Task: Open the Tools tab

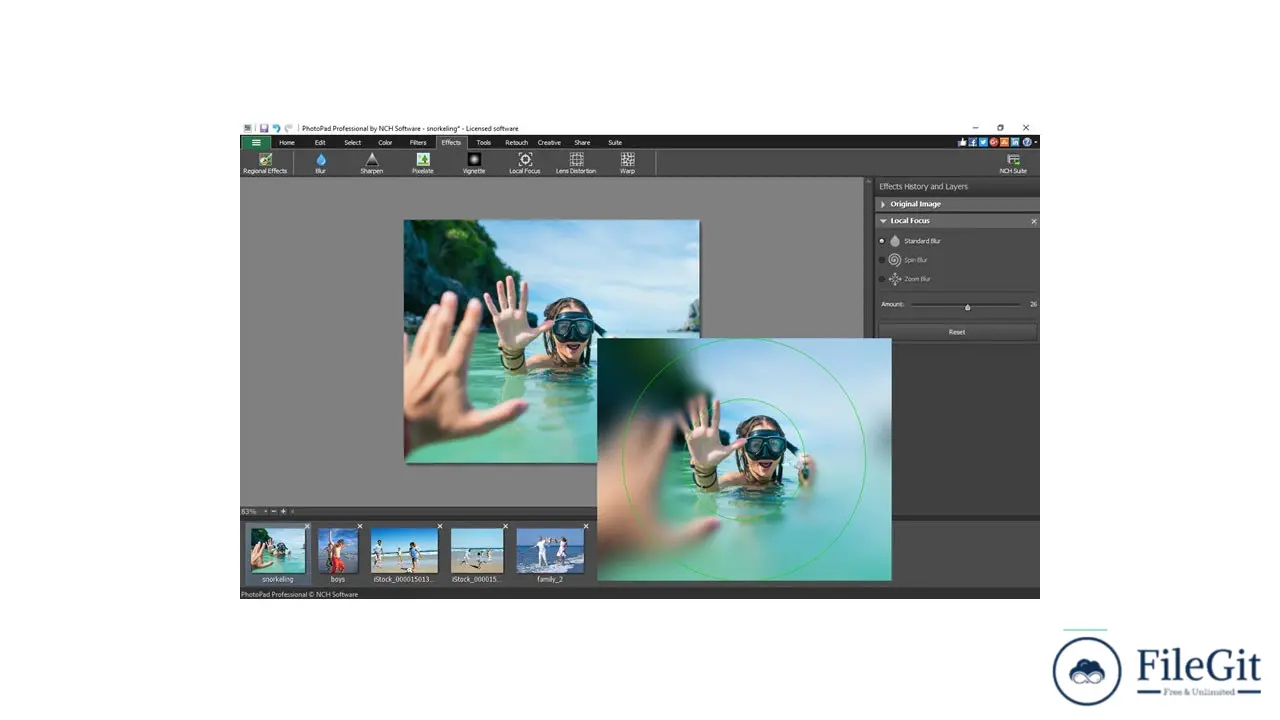Action: (x=484, y=143)
